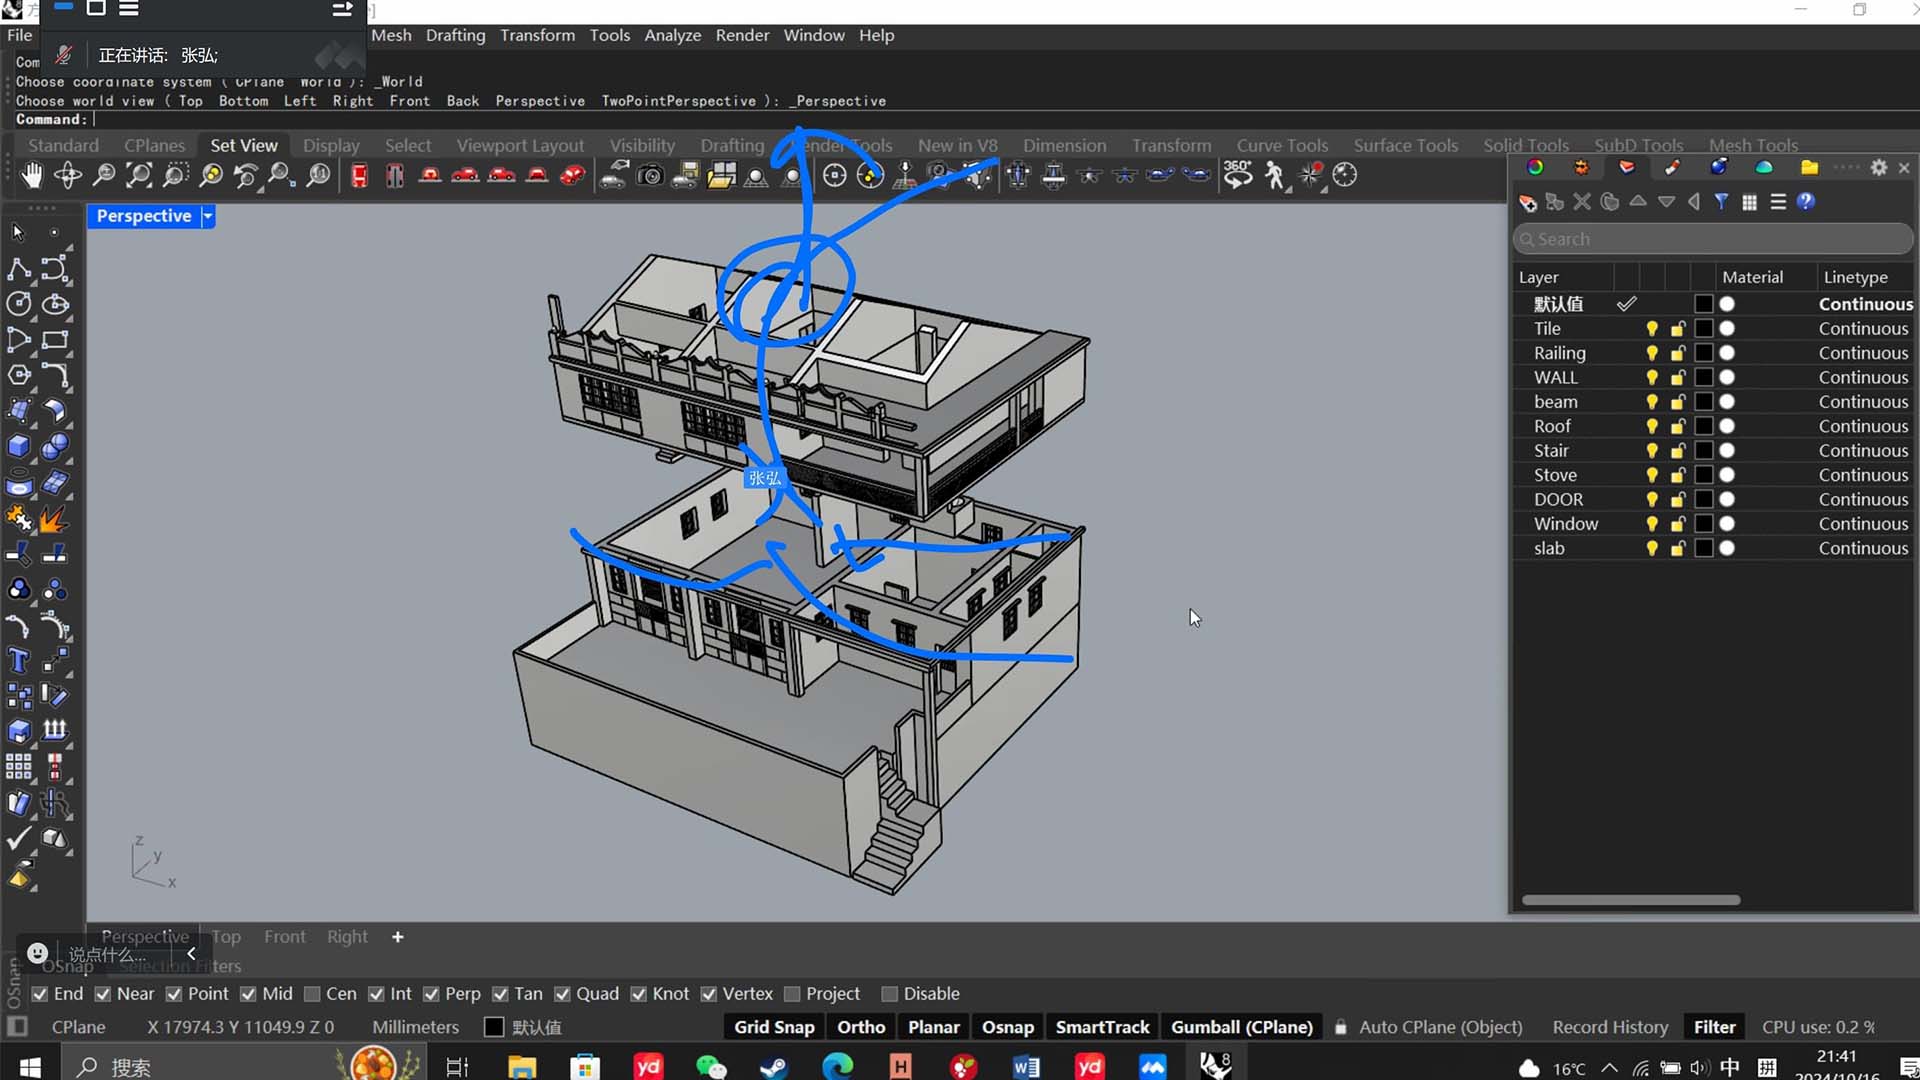
Task: Toggle the Grid Snap button
Action: pyautogui.click(x=774, y=1027)
